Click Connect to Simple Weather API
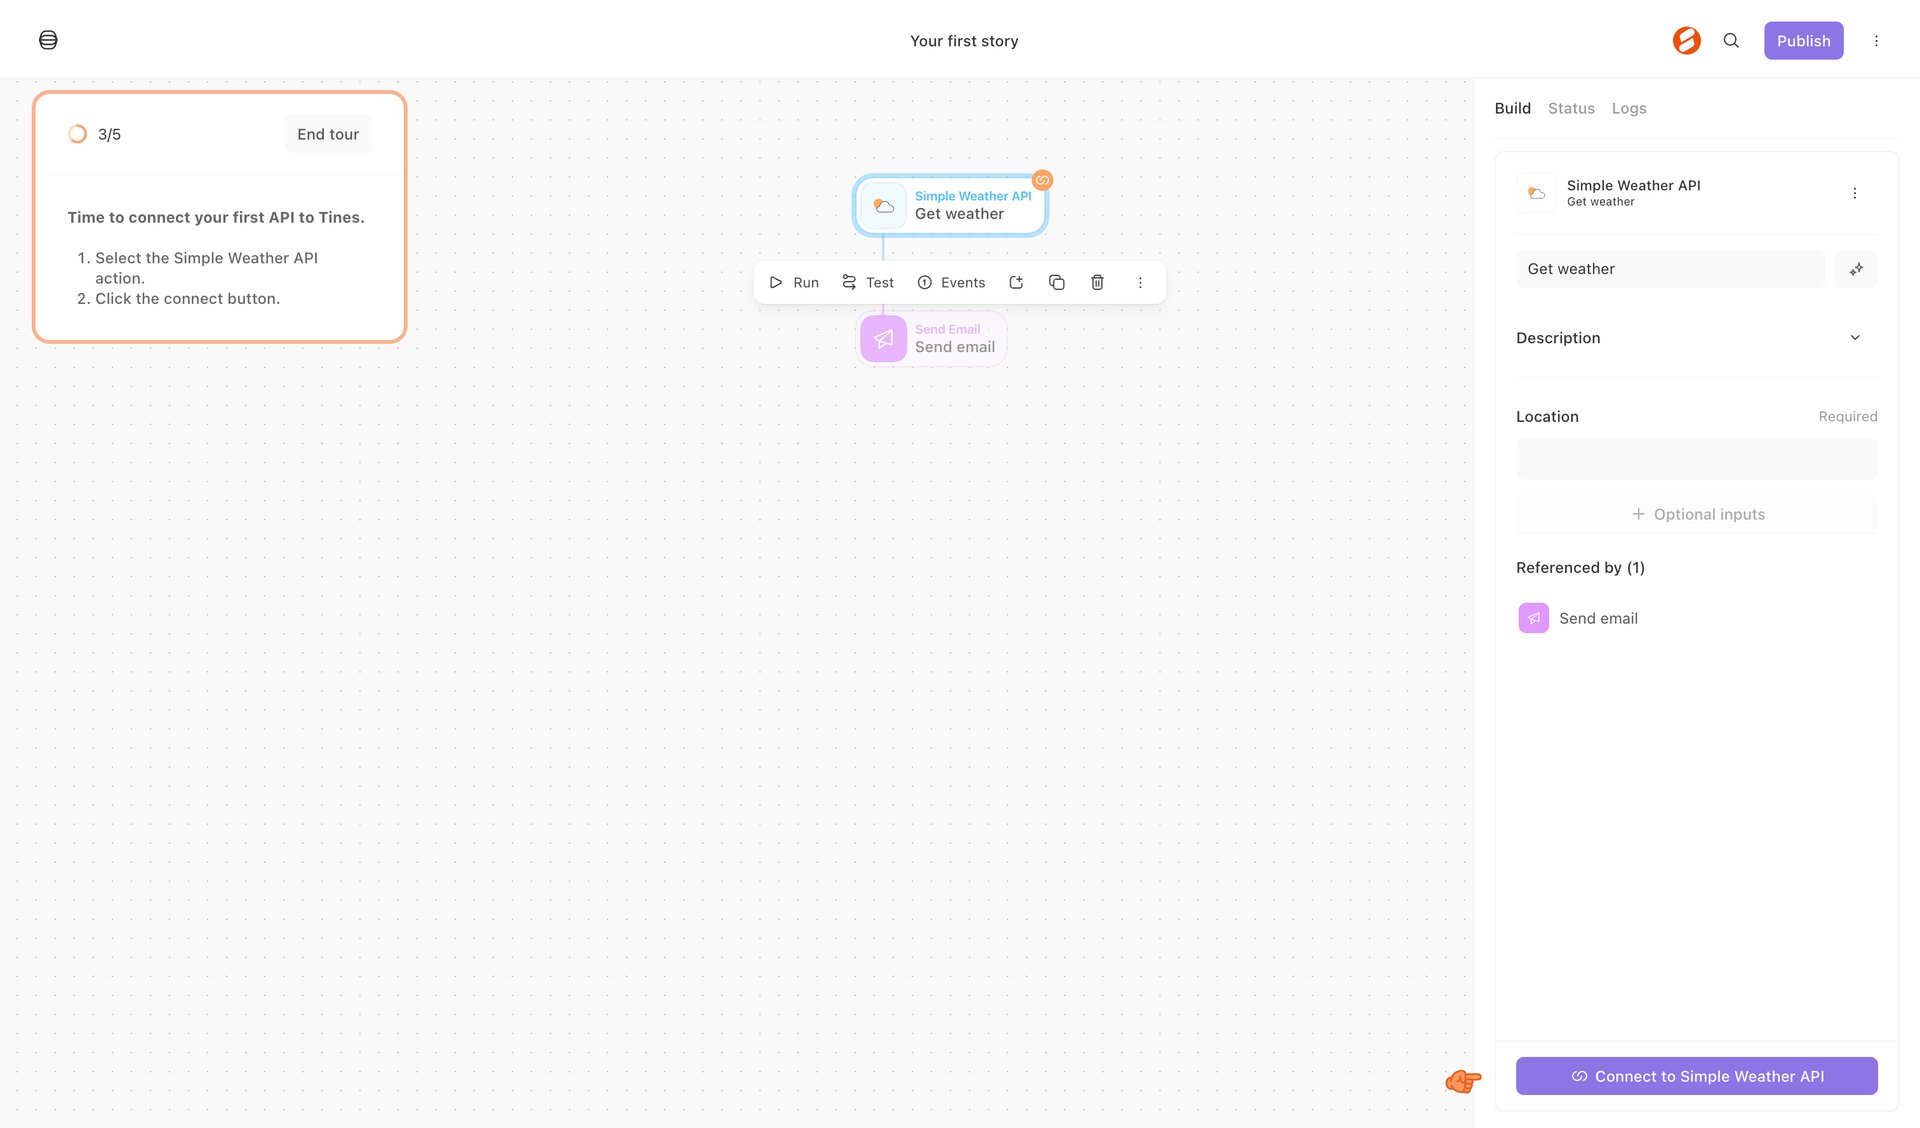Image resolution: width=1920 pixels, height=1128 pixels. pyautogui.click(x=1696, y=1076)
